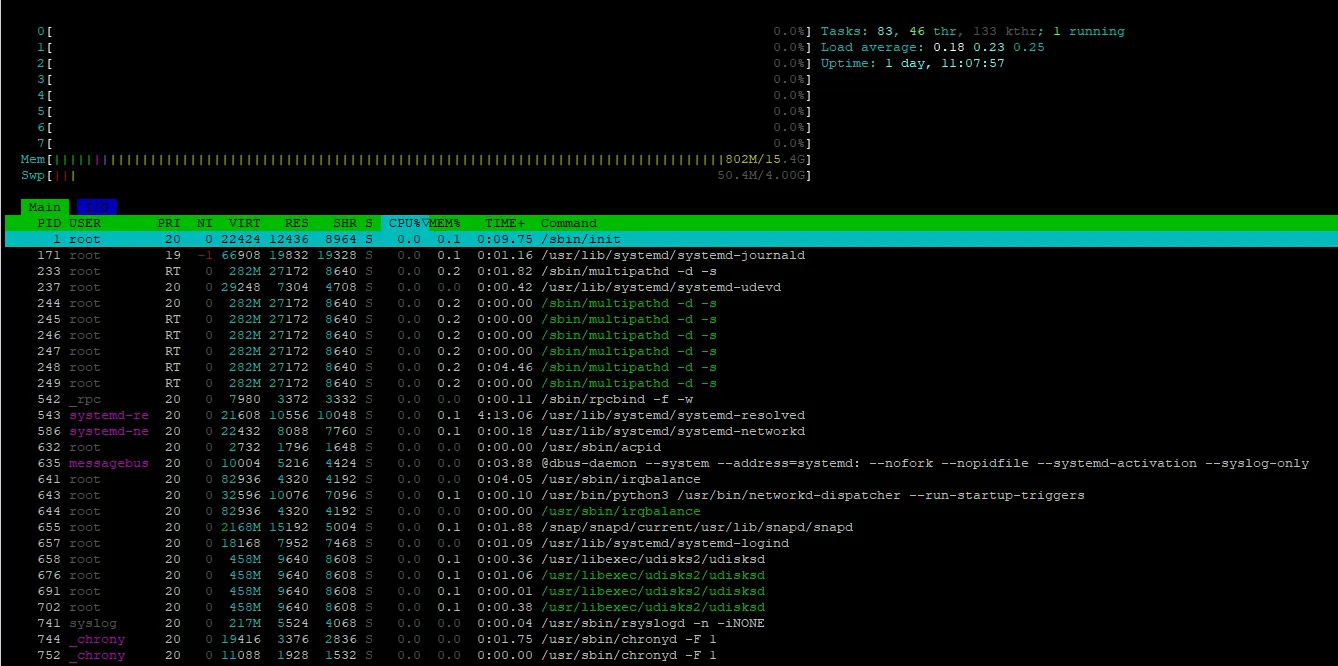
Task: Sort by the PRI column header
Action: [x=169, y=223]
